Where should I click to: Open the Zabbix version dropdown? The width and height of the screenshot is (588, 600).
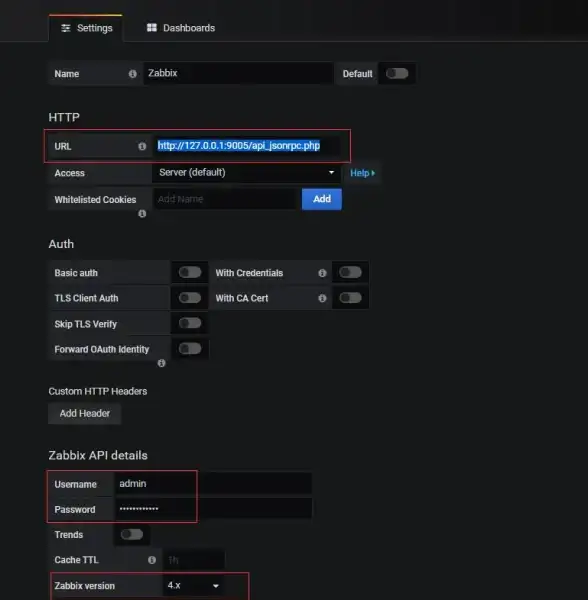pyautogui.click(x=194, y=585)
